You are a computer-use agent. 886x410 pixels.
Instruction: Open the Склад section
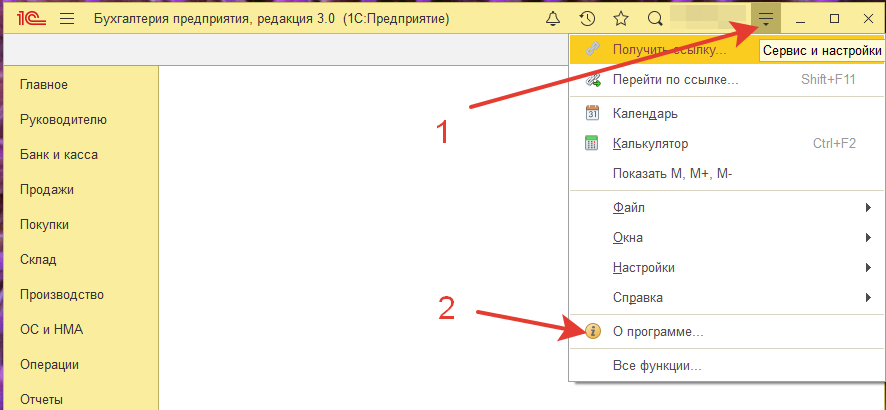[38, 260]
